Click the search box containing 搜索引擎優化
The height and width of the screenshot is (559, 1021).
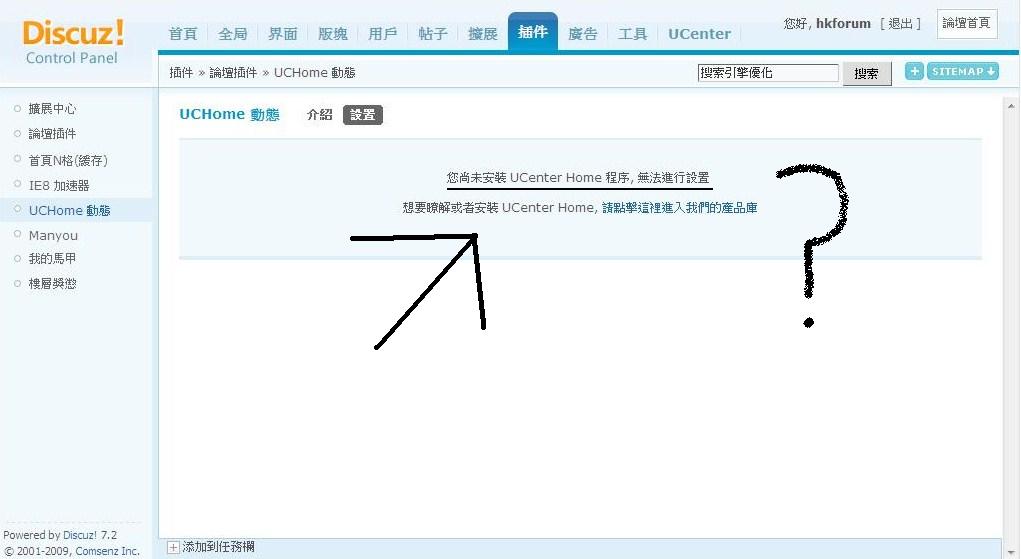point(768,73)
